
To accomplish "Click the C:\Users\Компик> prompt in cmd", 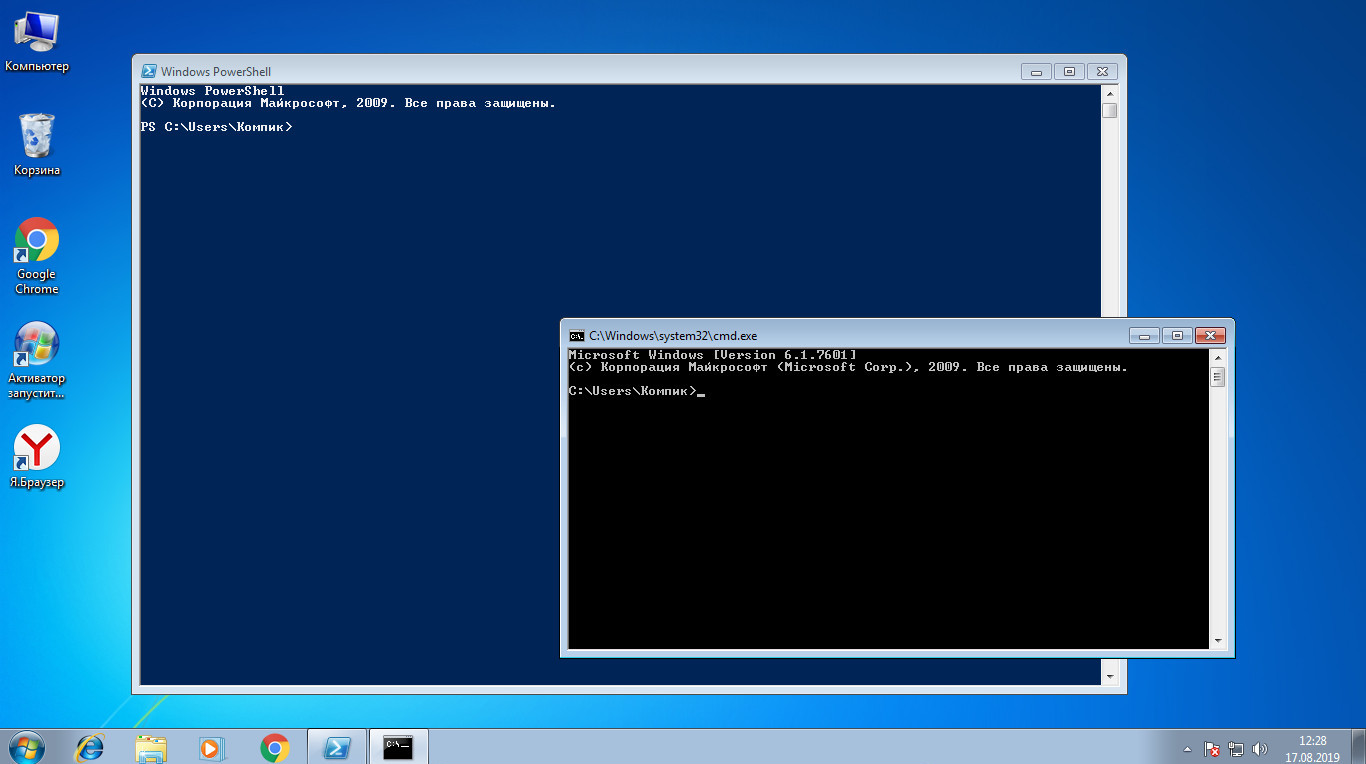I will point(632,391).
